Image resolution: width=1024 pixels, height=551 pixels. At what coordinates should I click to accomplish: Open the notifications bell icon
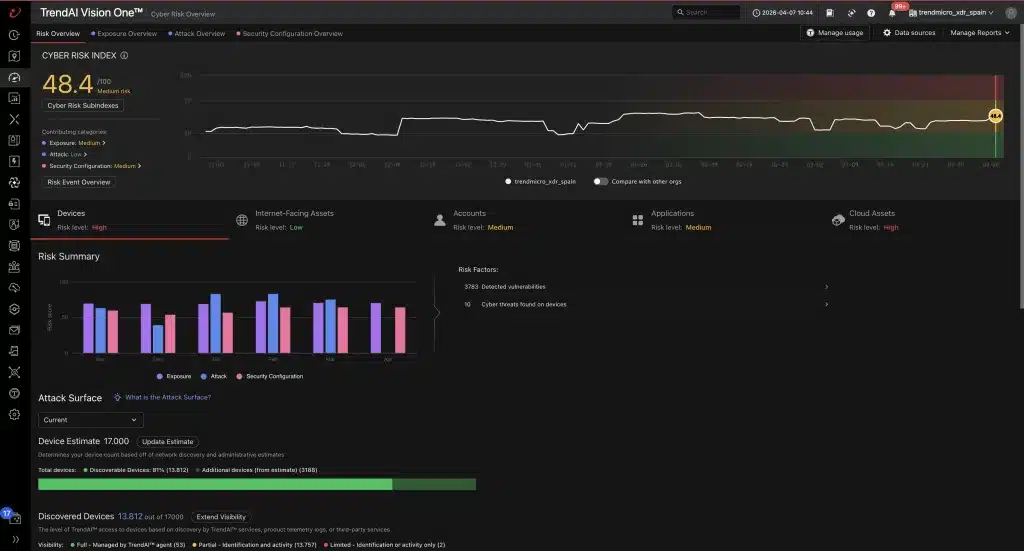(x=891, y=13)
